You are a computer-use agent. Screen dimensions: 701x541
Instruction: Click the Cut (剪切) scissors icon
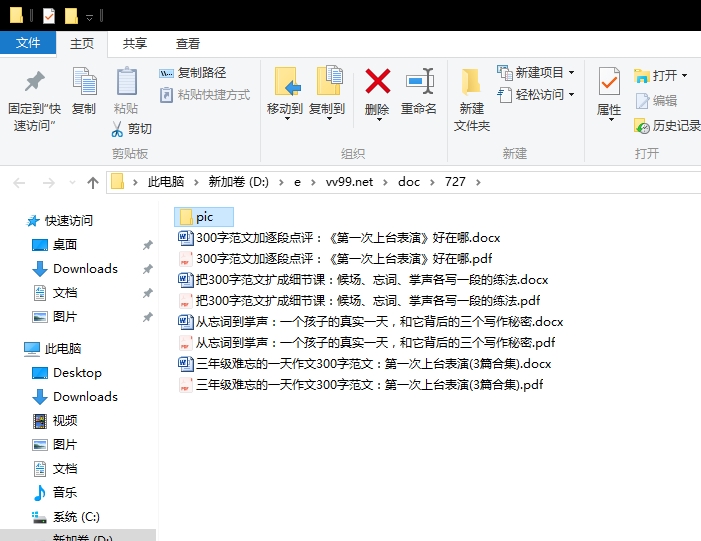point(117,129)
